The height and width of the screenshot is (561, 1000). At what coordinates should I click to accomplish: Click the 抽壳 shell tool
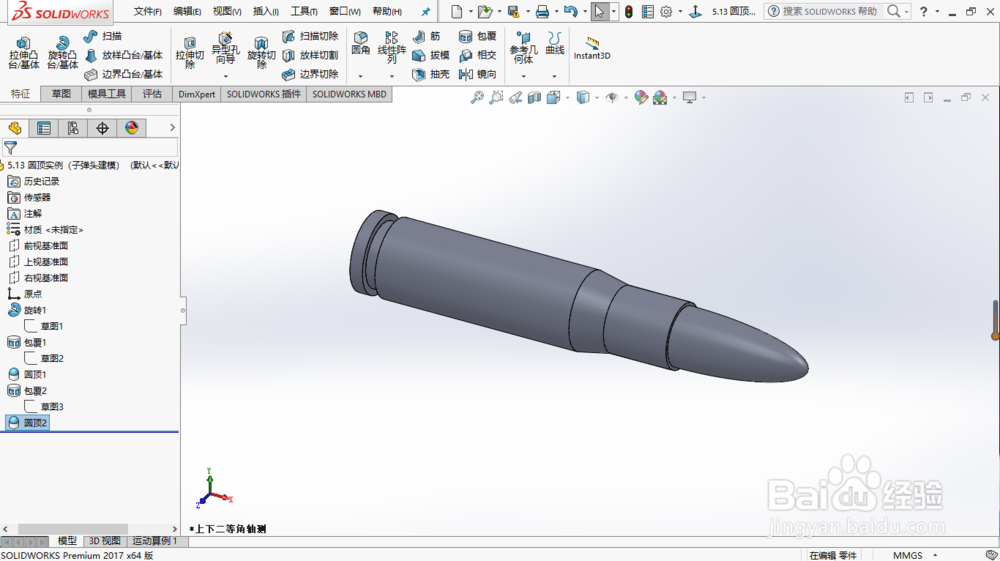(430, 75)
